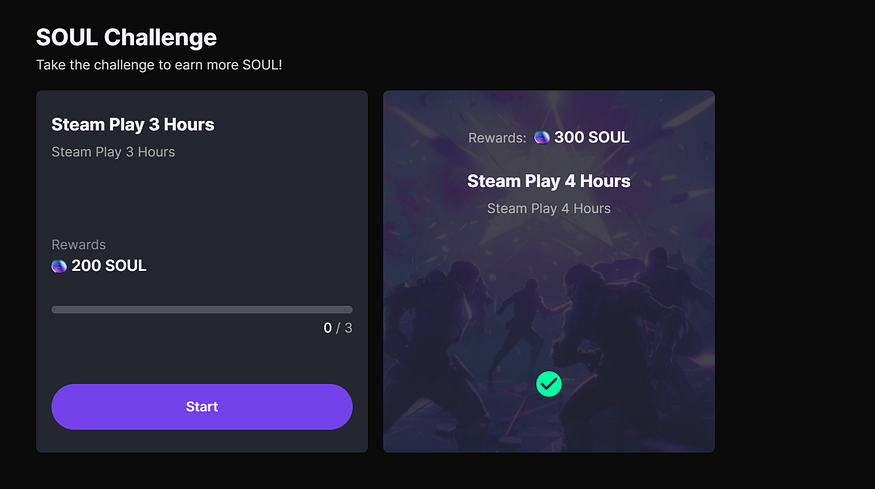
Task: Click the Rewards label in left card
Action: point(79,244)
